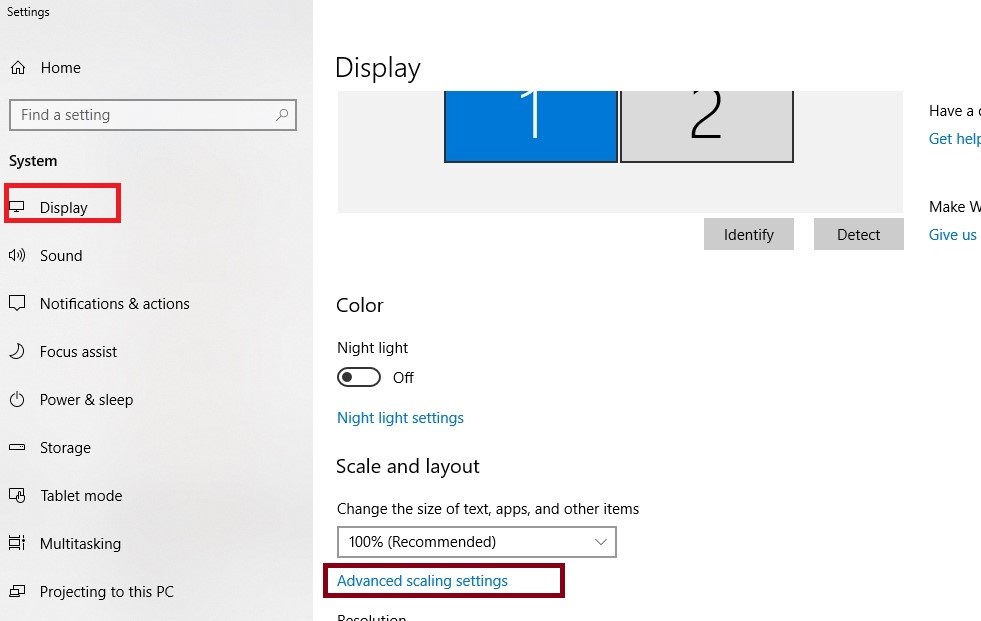Screen dimensions: 981x621
Task: Click the Notifications & actions speech-bubble icon
Action: point(17,303)
